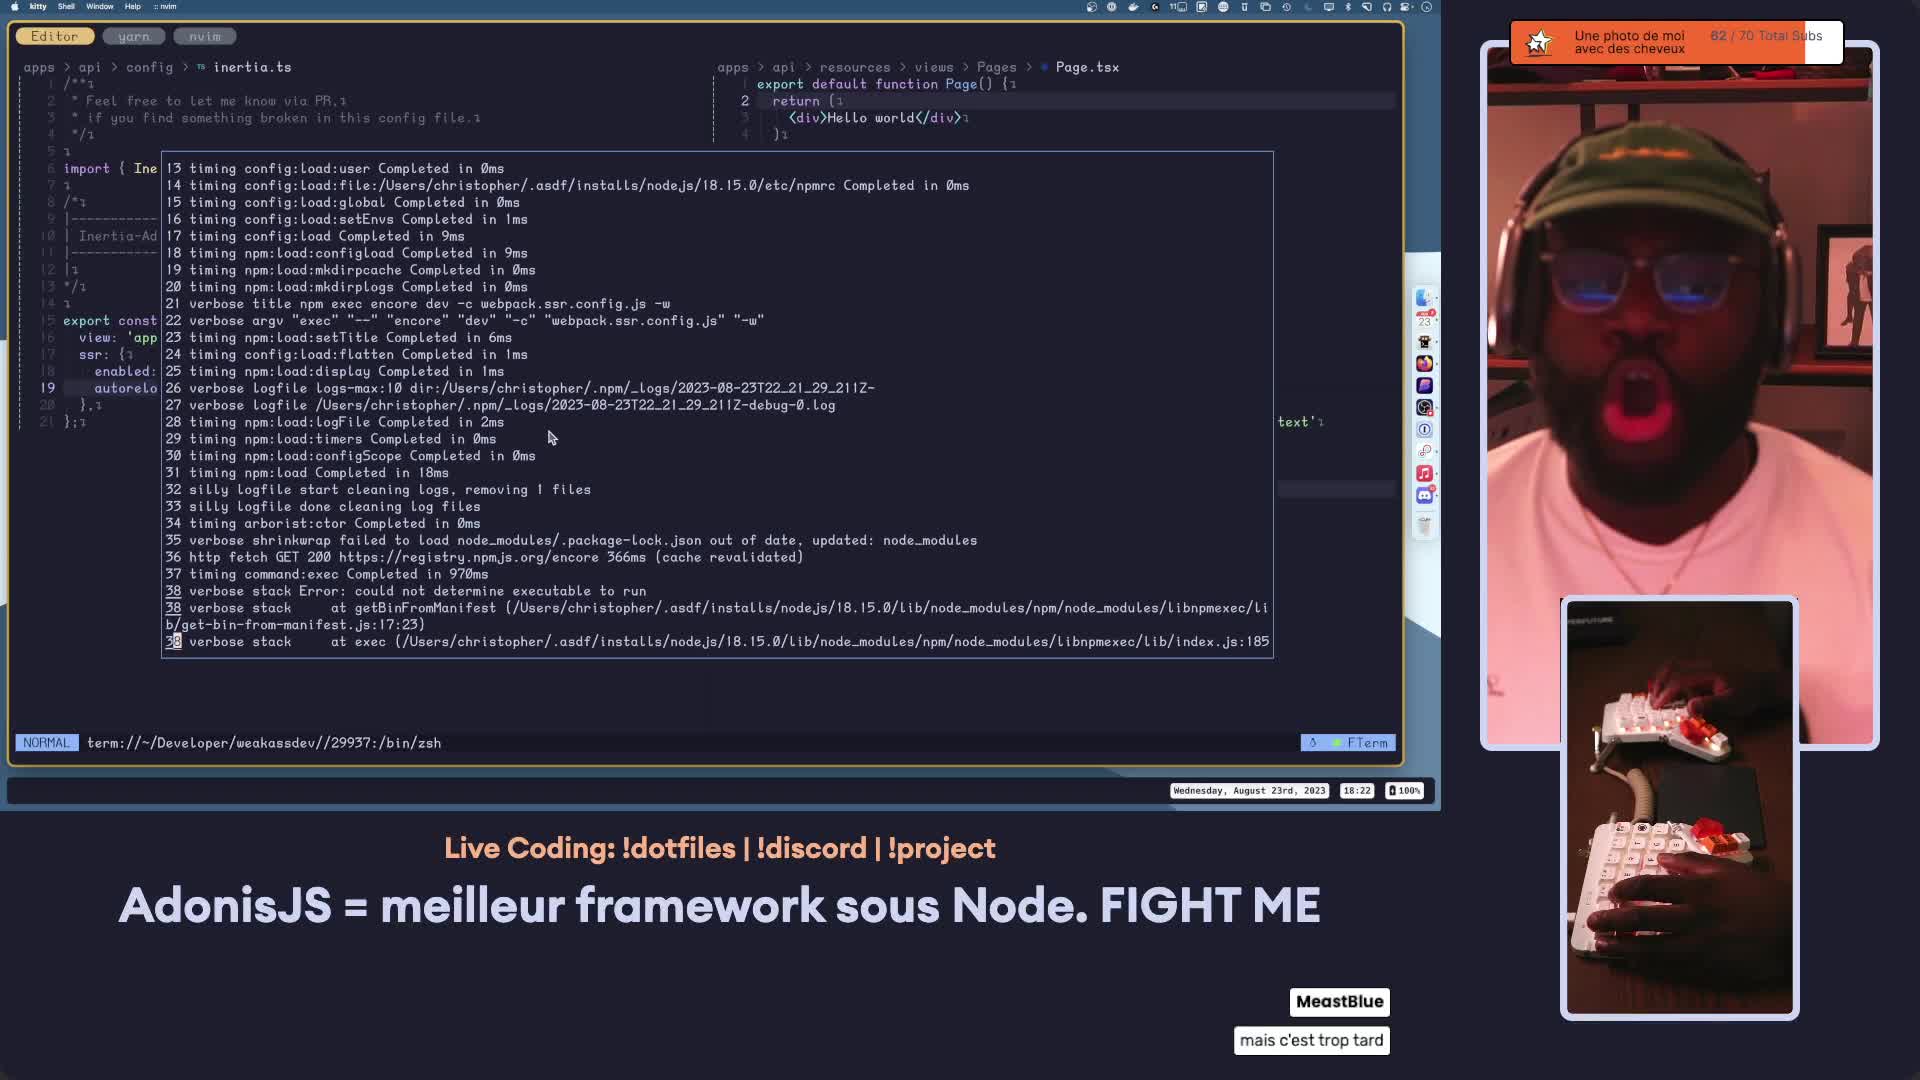Click the Logitech G menu bar icon
1920x1080 pixels.
click(x=1155, y=7)
